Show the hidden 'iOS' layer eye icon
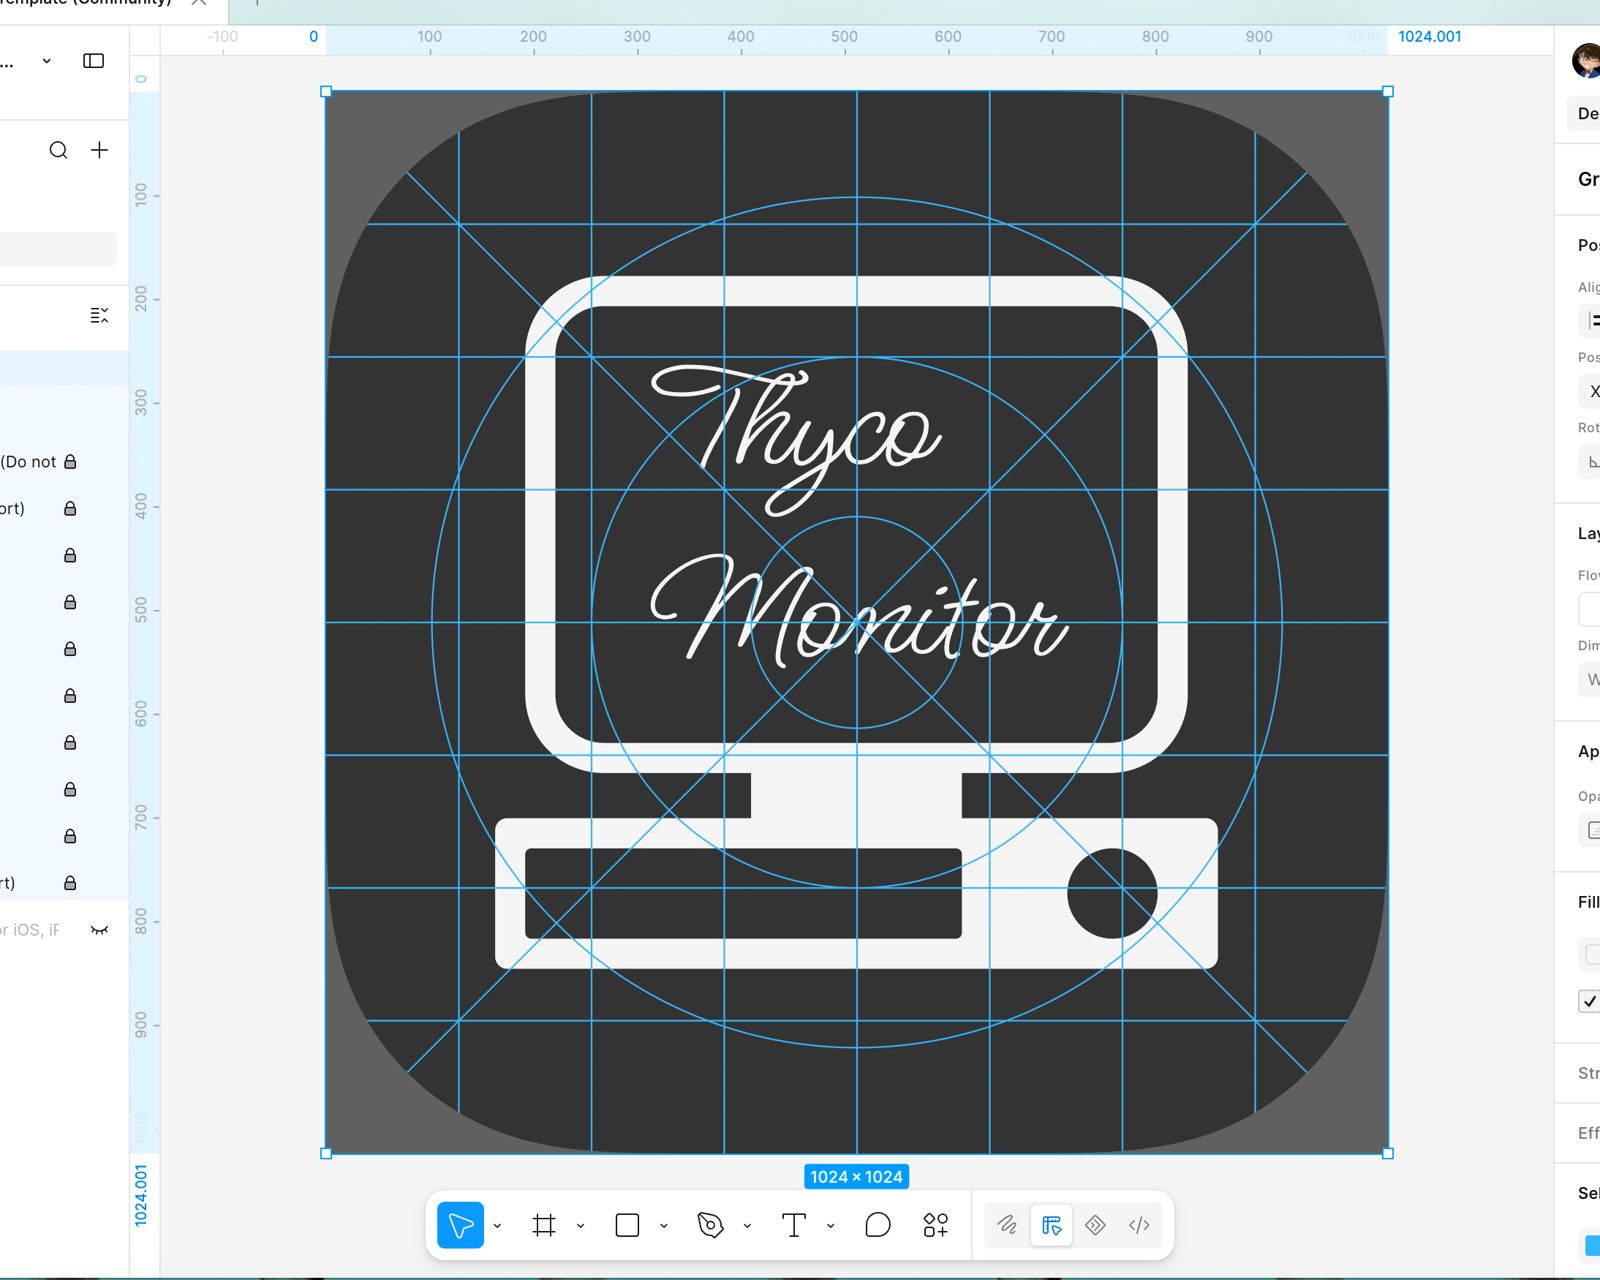 pos(99,930)
